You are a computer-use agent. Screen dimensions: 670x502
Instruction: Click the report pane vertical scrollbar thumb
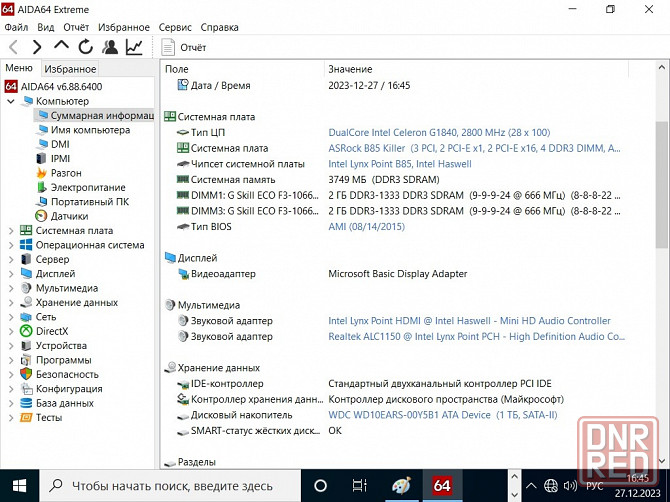[661, 184]
